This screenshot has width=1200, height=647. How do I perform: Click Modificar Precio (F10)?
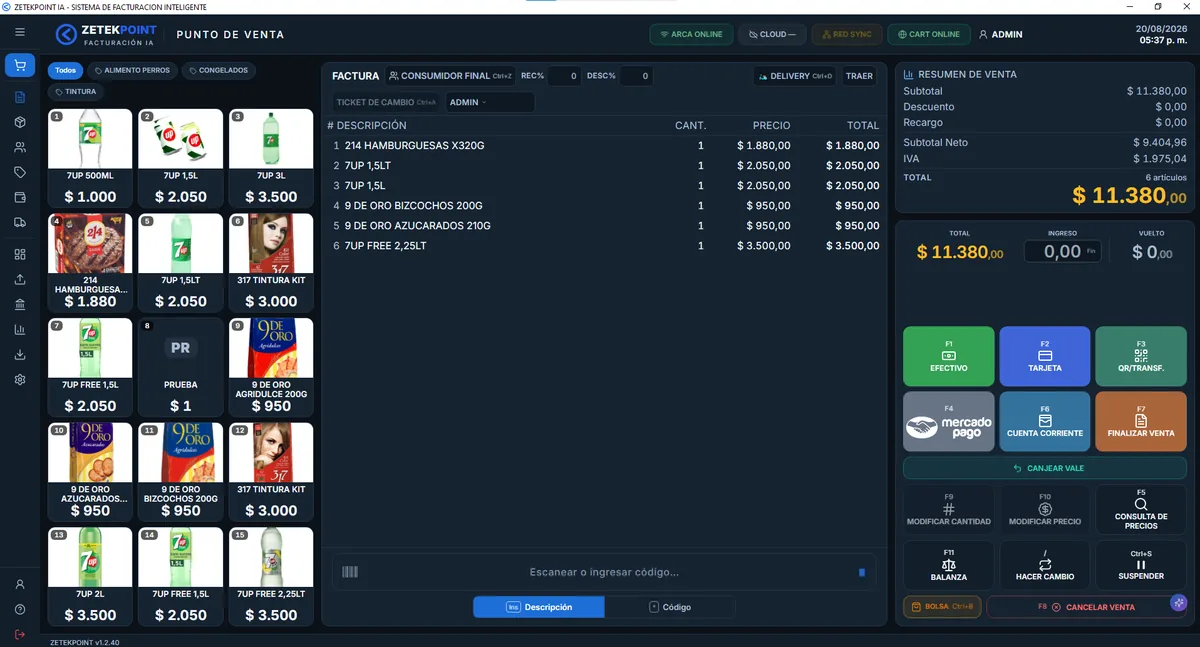[x=1045, y=510]
